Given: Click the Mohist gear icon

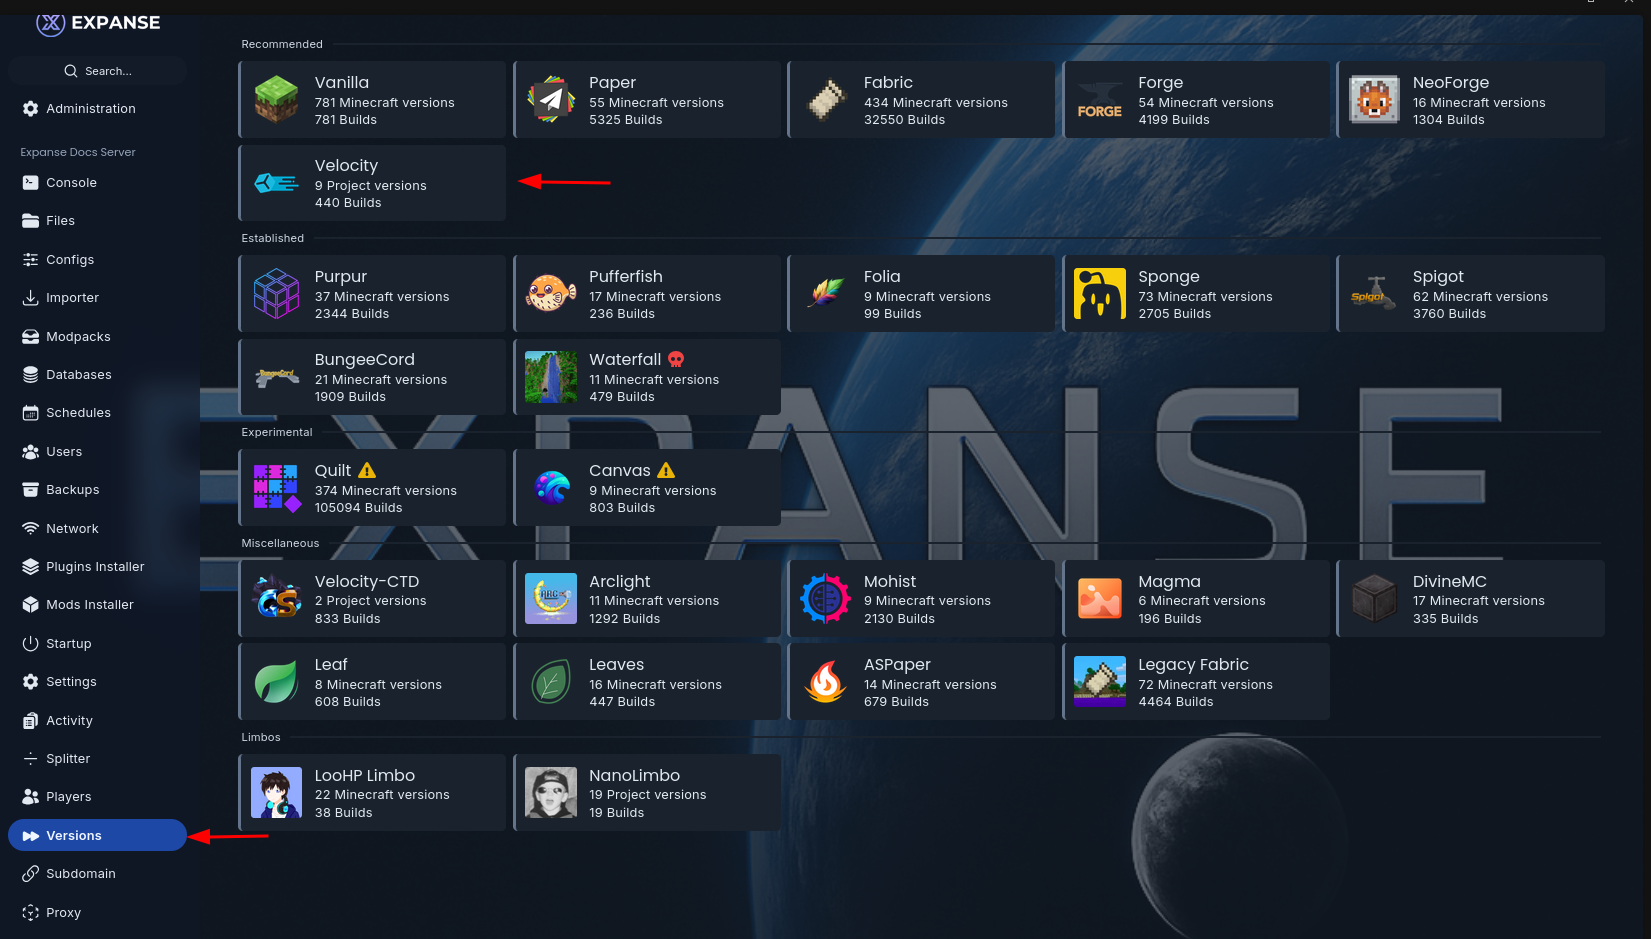Looking at the screenshot, I should (x=825, y=599).
